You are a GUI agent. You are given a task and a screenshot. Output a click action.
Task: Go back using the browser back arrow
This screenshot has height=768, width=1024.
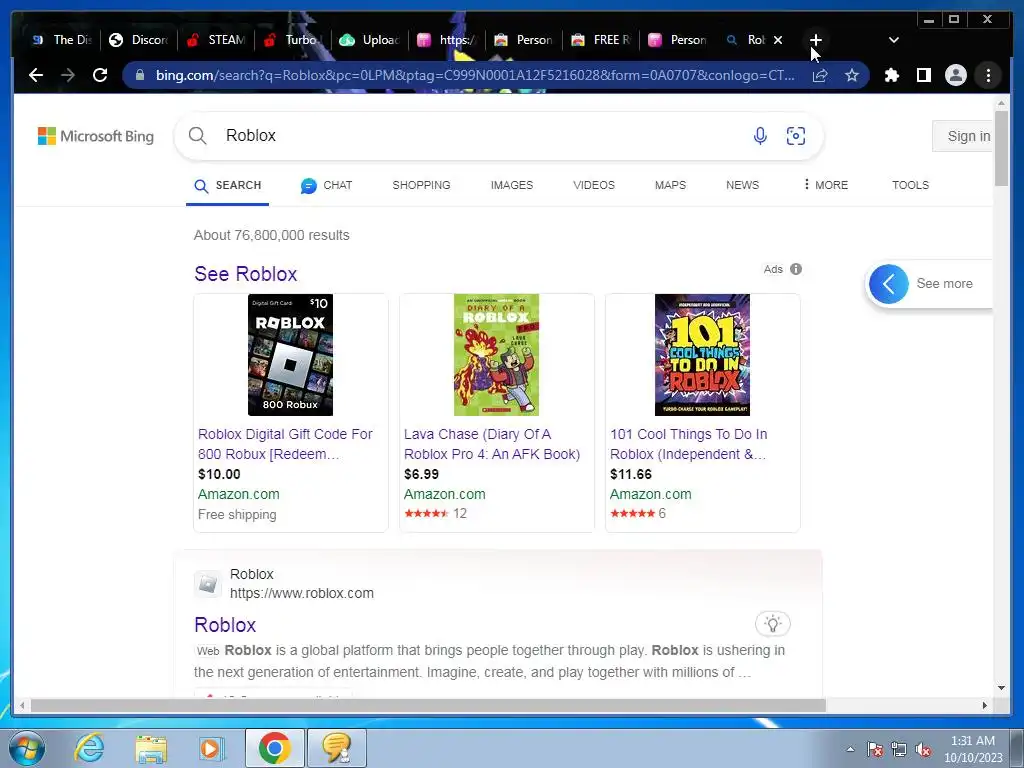pos(36,75)
